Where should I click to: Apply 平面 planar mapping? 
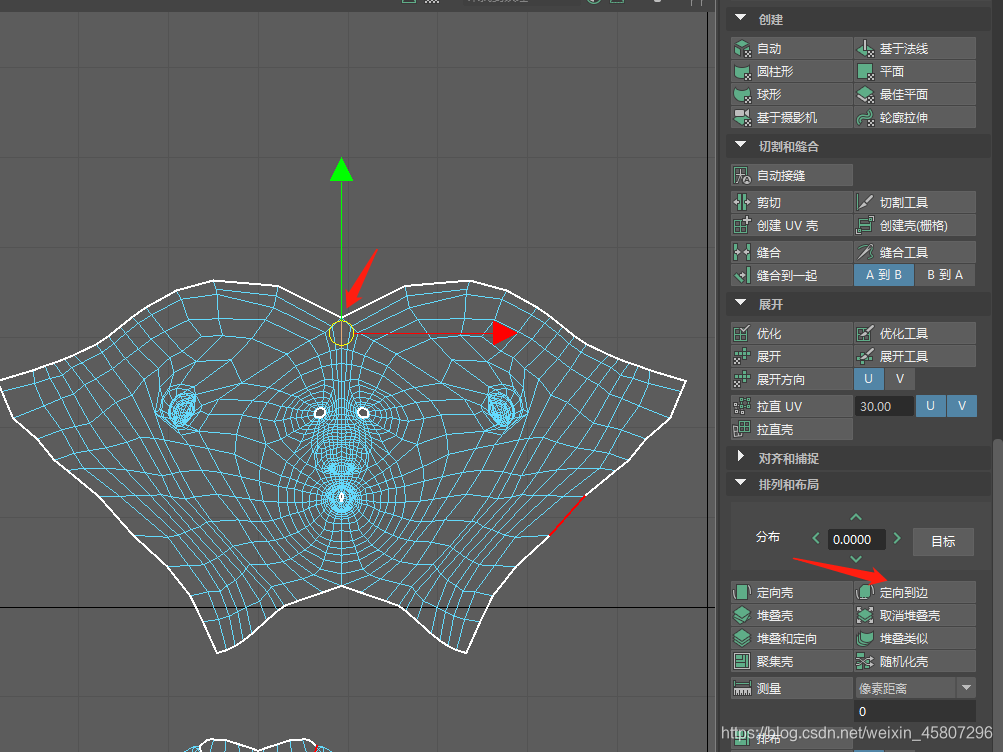(915, 72)
